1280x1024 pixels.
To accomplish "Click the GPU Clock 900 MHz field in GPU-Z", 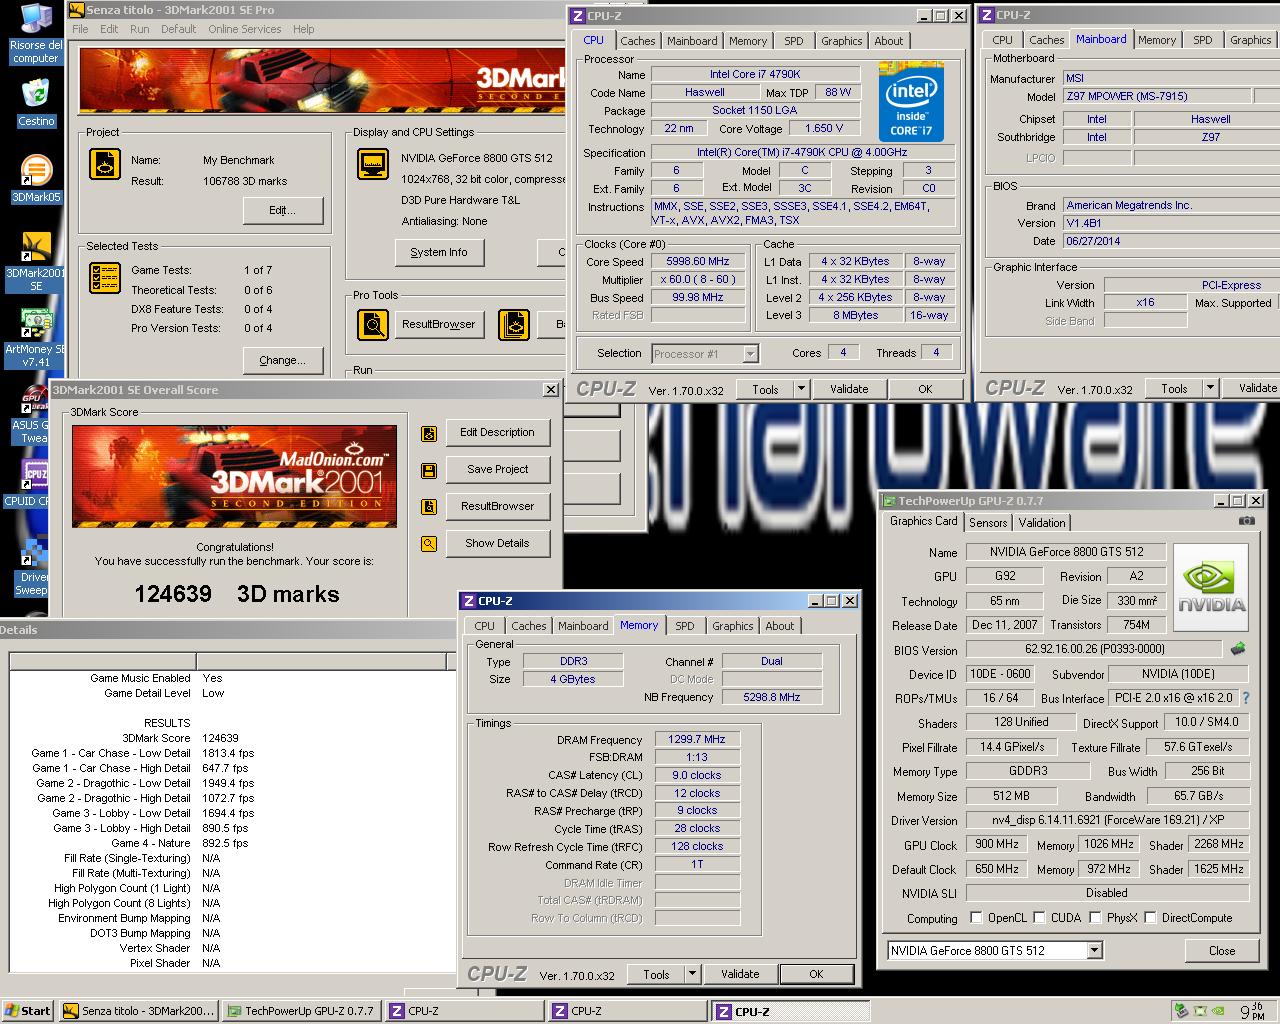I will [x=996, y=845].
